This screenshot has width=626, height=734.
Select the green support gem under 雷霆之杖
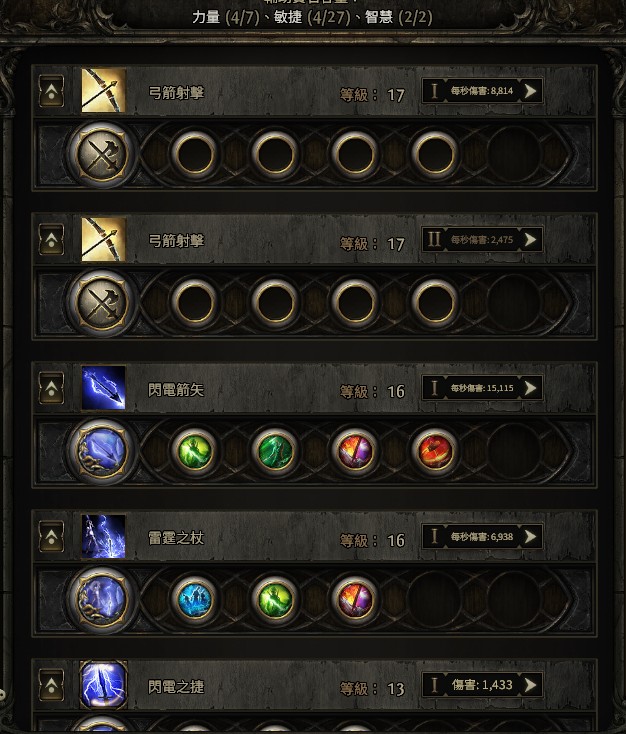point(273,600)
